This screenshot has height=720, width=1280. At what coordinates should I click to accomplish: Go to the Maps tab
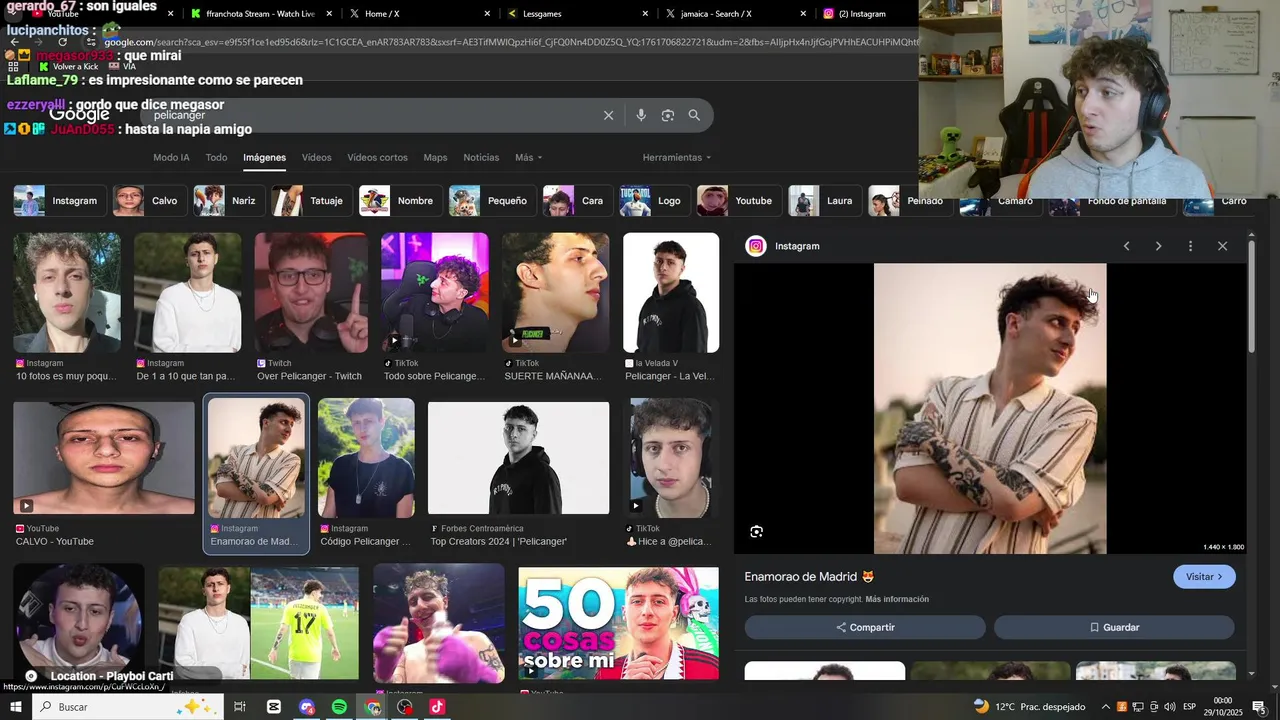[435, 158]
